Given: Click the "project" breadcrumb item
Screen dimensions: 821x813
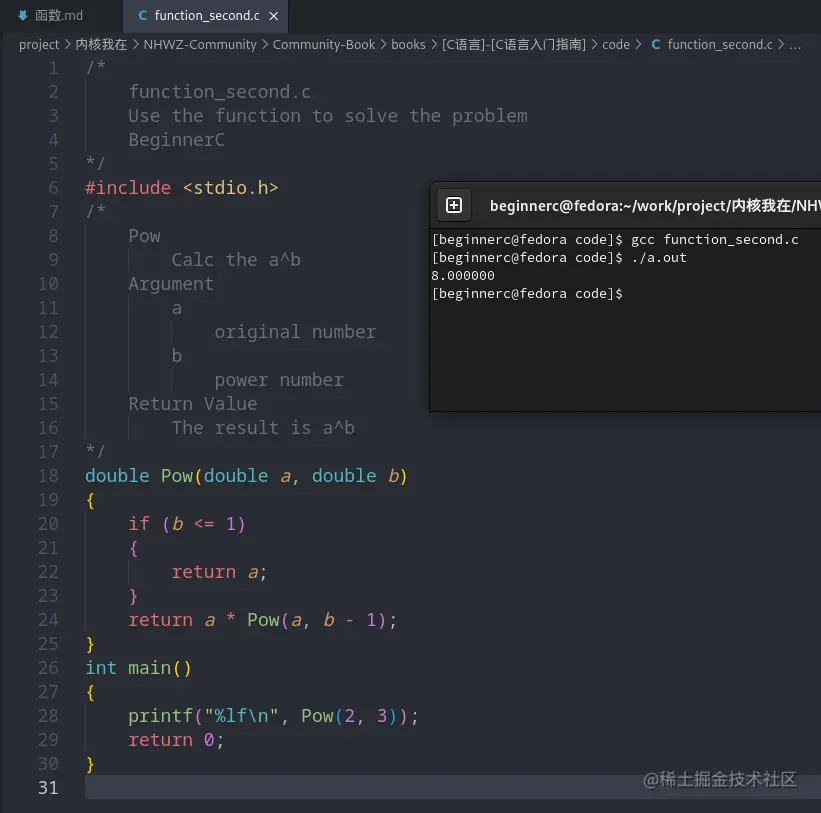Looking at the screenshot, I should 39,44.
